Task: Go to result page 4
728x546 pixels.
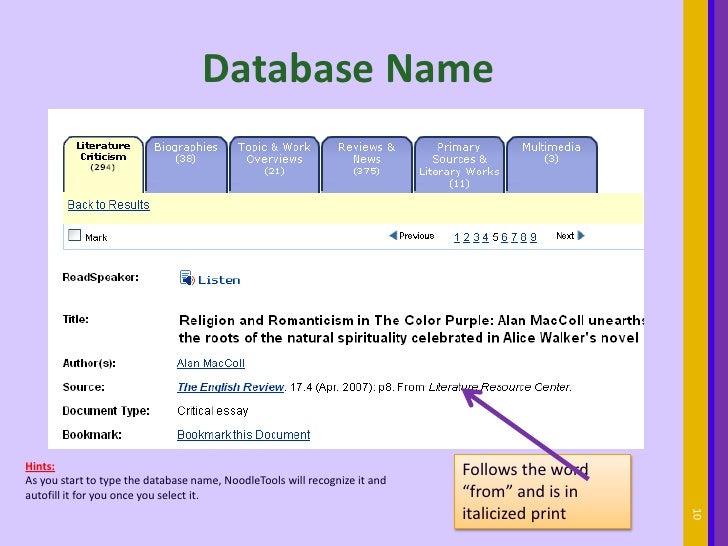Action: pos(485,237)
